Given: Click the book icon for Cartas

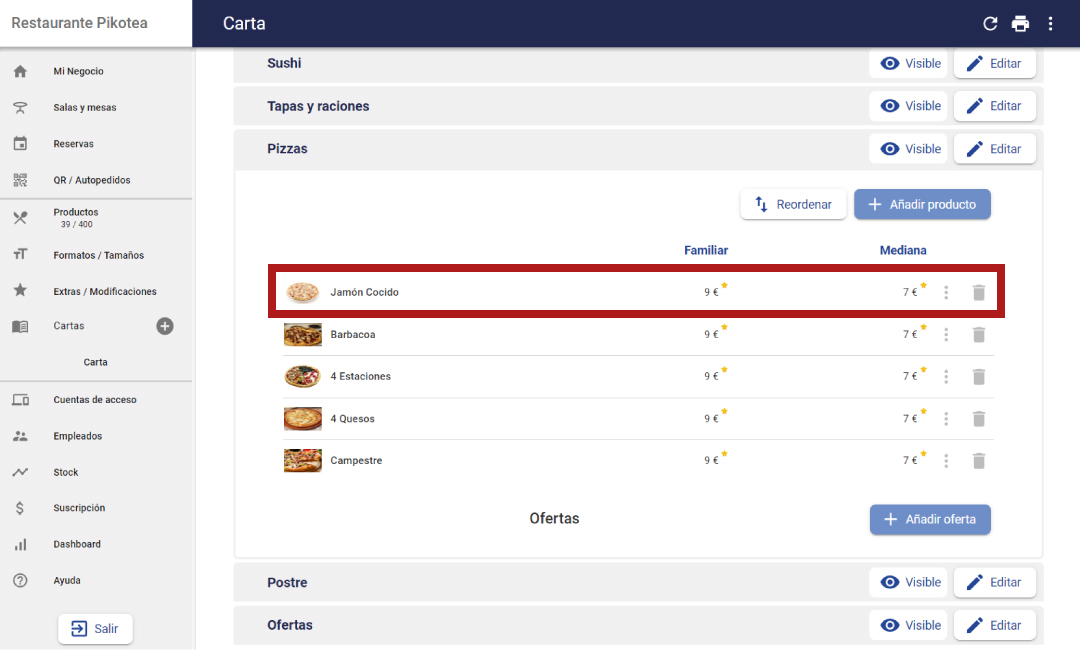Looking at the screenshot, I should [x=20, y=326].
